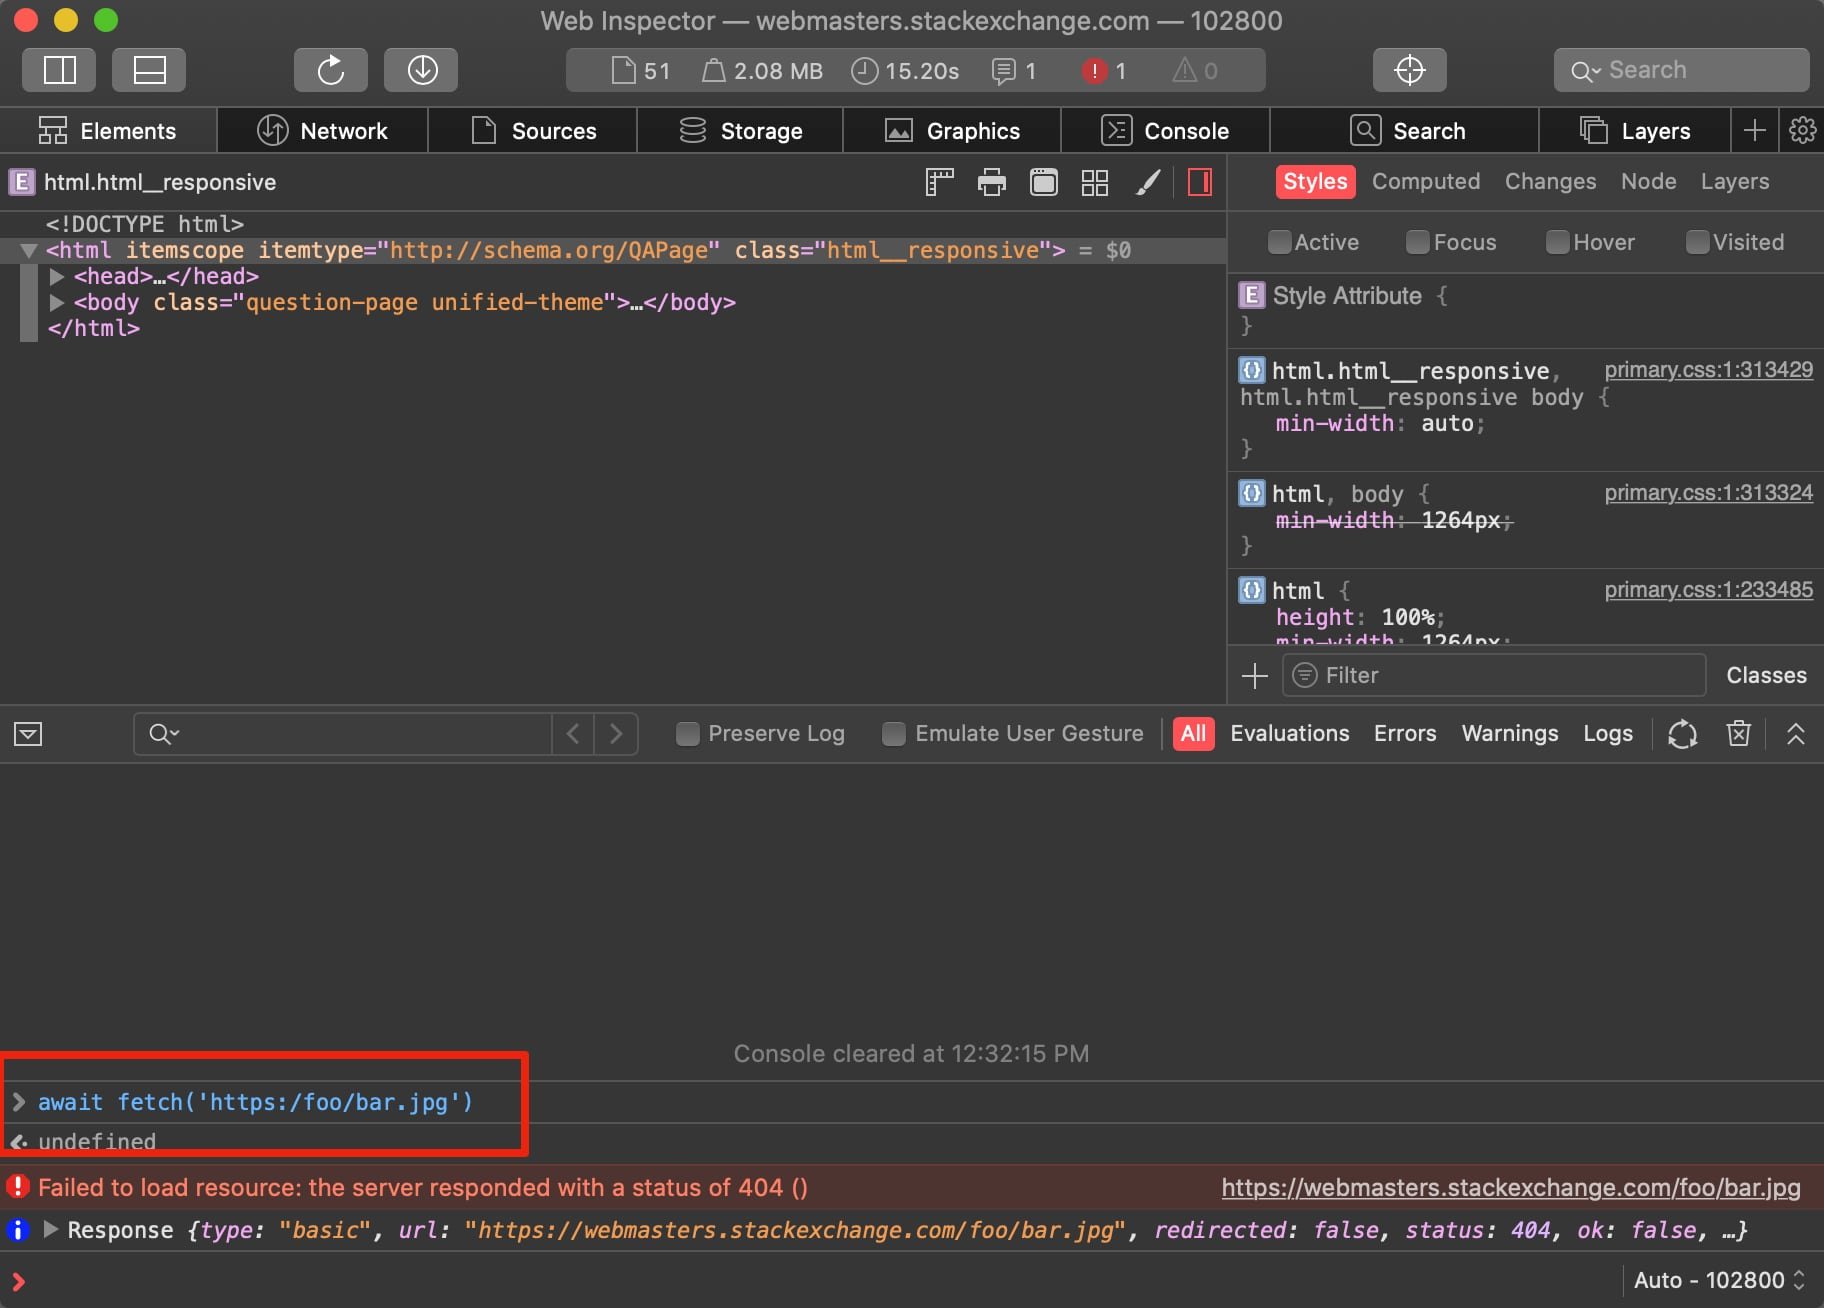The height and width of the screenshot is (1308, 1824).
Task: Clear the console with trash icon
Action: (x=1738, y=733)
